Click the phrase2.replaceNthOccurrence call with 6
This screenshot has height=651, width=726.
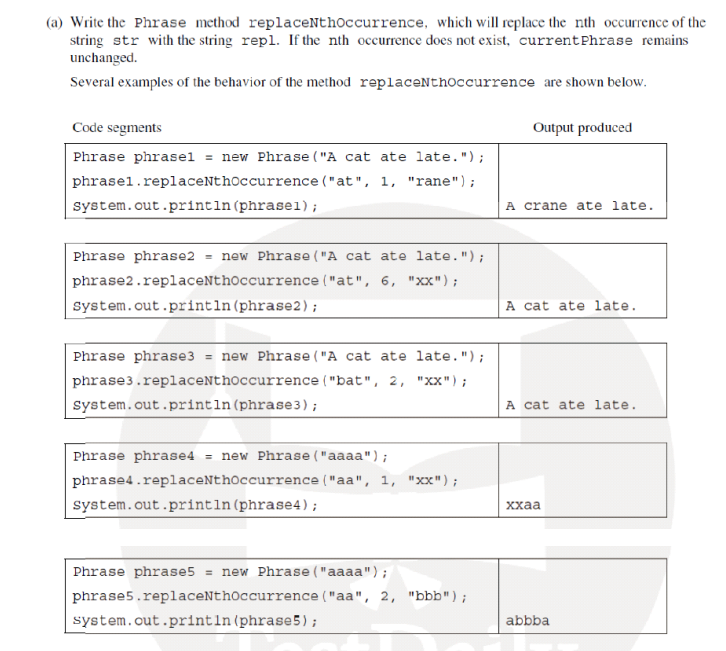(x=265, y=281)
